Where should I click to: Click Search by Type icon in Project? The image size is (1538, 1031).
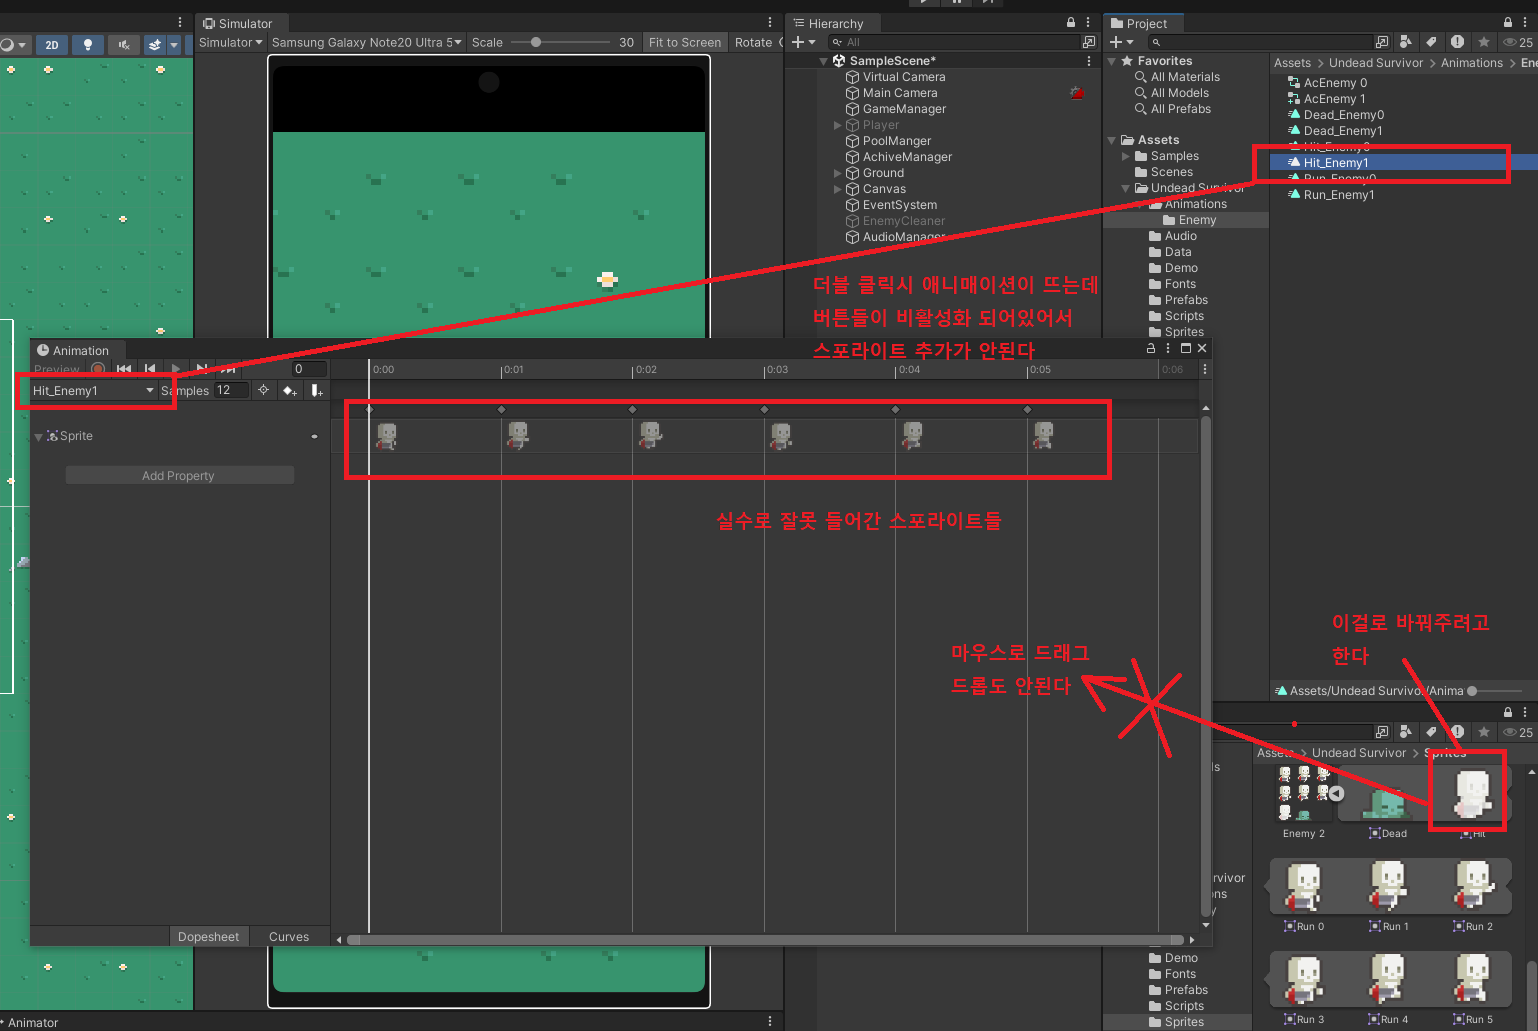[x=1406, y=42]
